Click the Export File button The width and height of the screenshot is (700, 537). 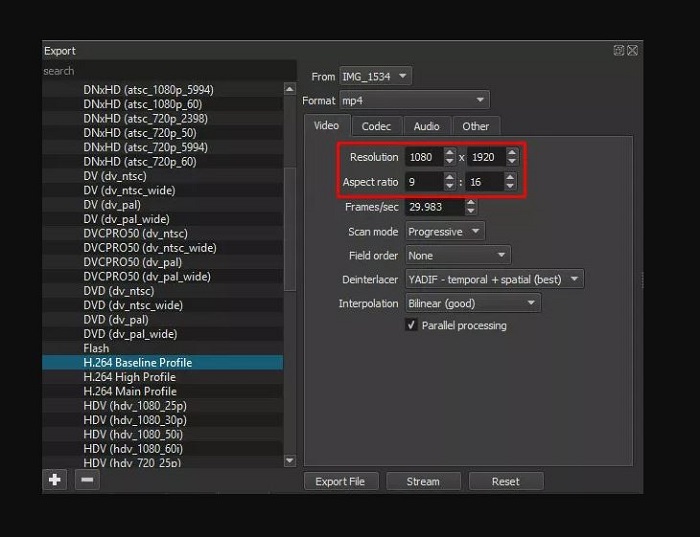[x=340, y=481]
